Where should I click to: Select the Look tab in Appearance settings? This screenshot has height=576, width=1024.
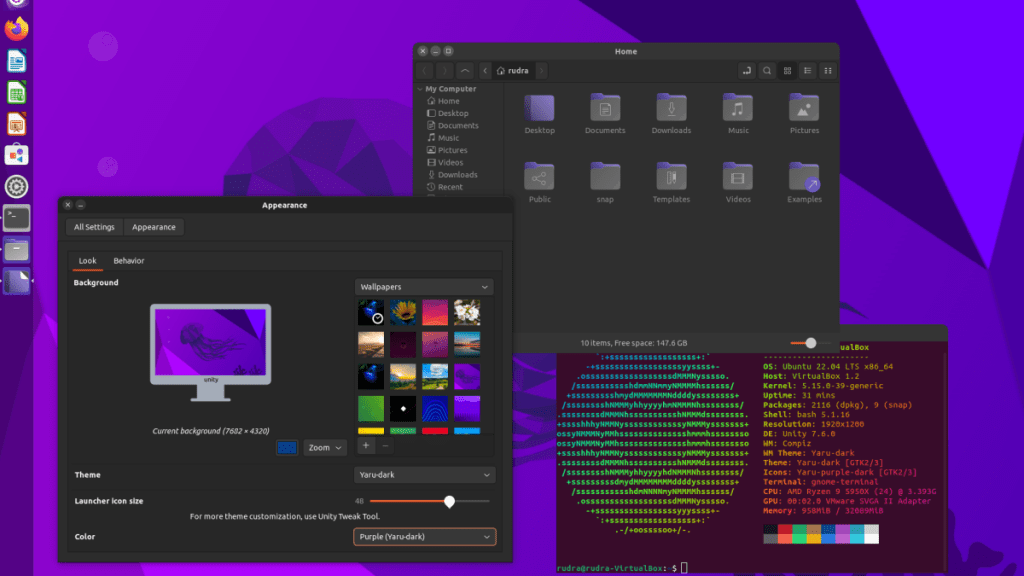[87, 259]
